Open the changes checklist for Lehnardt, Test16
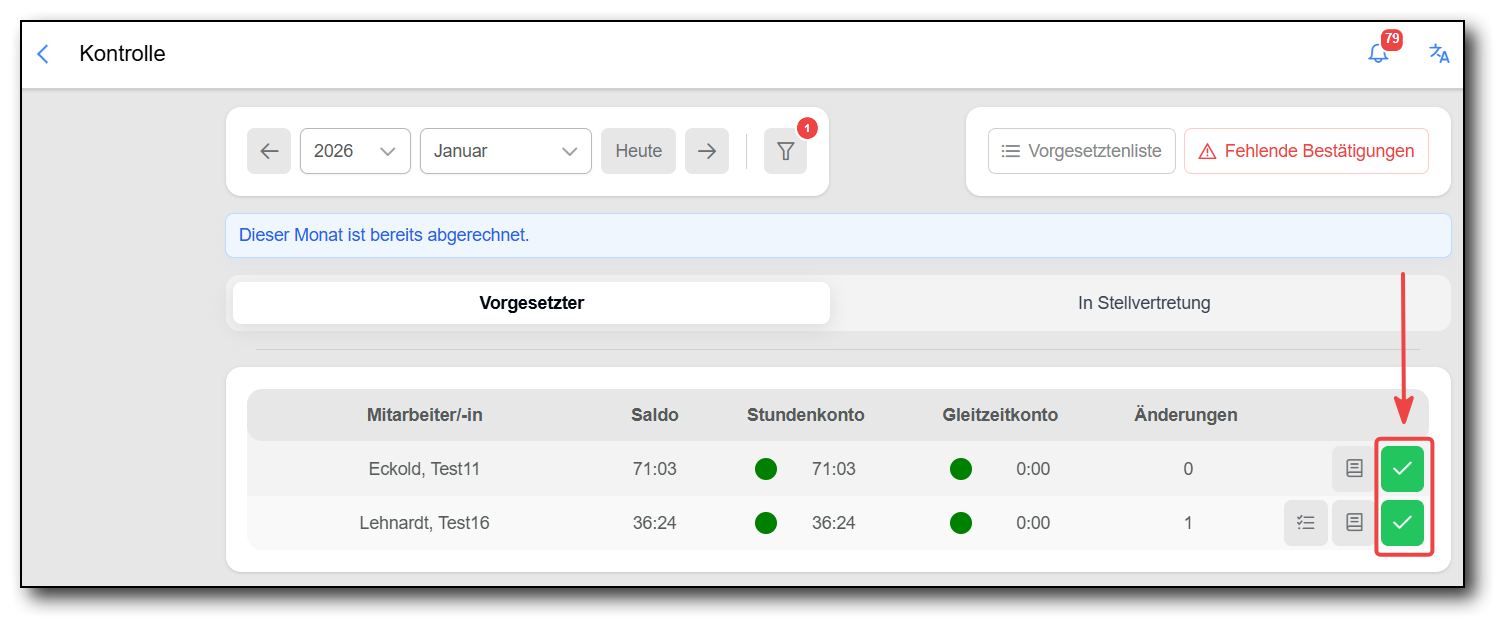Image resolution: width=1496 pixels, height=619 pixels. tap(1306, 522)
